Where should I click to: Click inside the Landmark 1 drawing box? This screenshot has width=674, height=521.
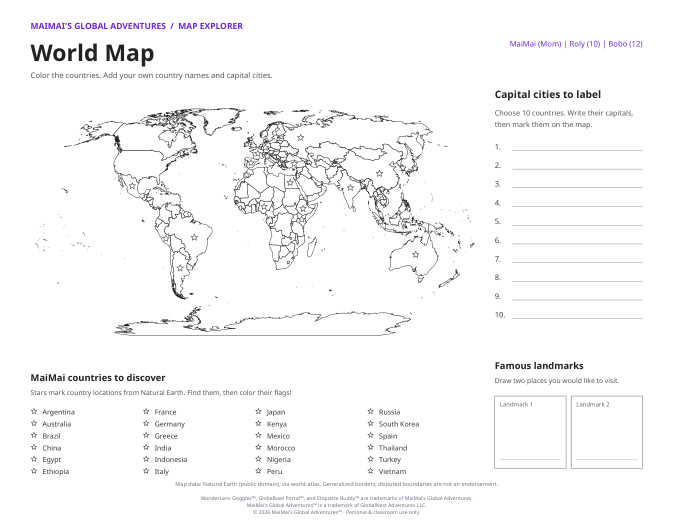point(530,432)
